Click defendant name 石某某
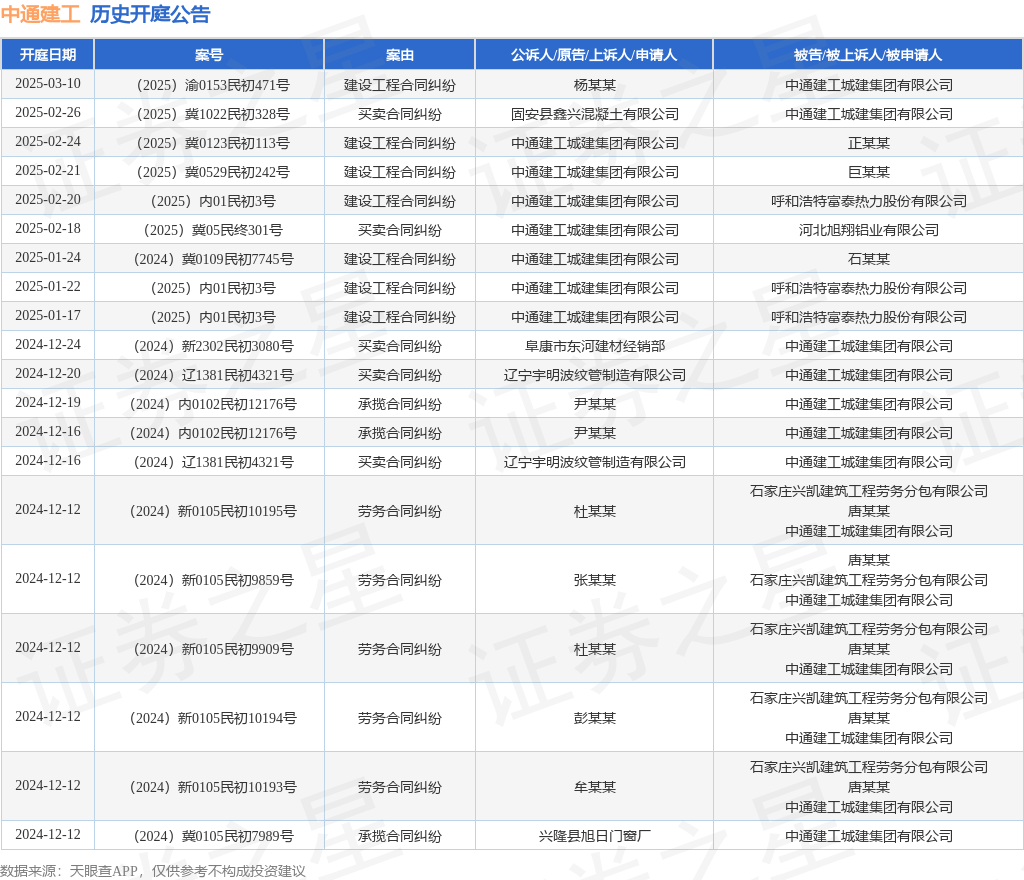The height and width of the screenshot is (880, 1024). pos(868,259)
